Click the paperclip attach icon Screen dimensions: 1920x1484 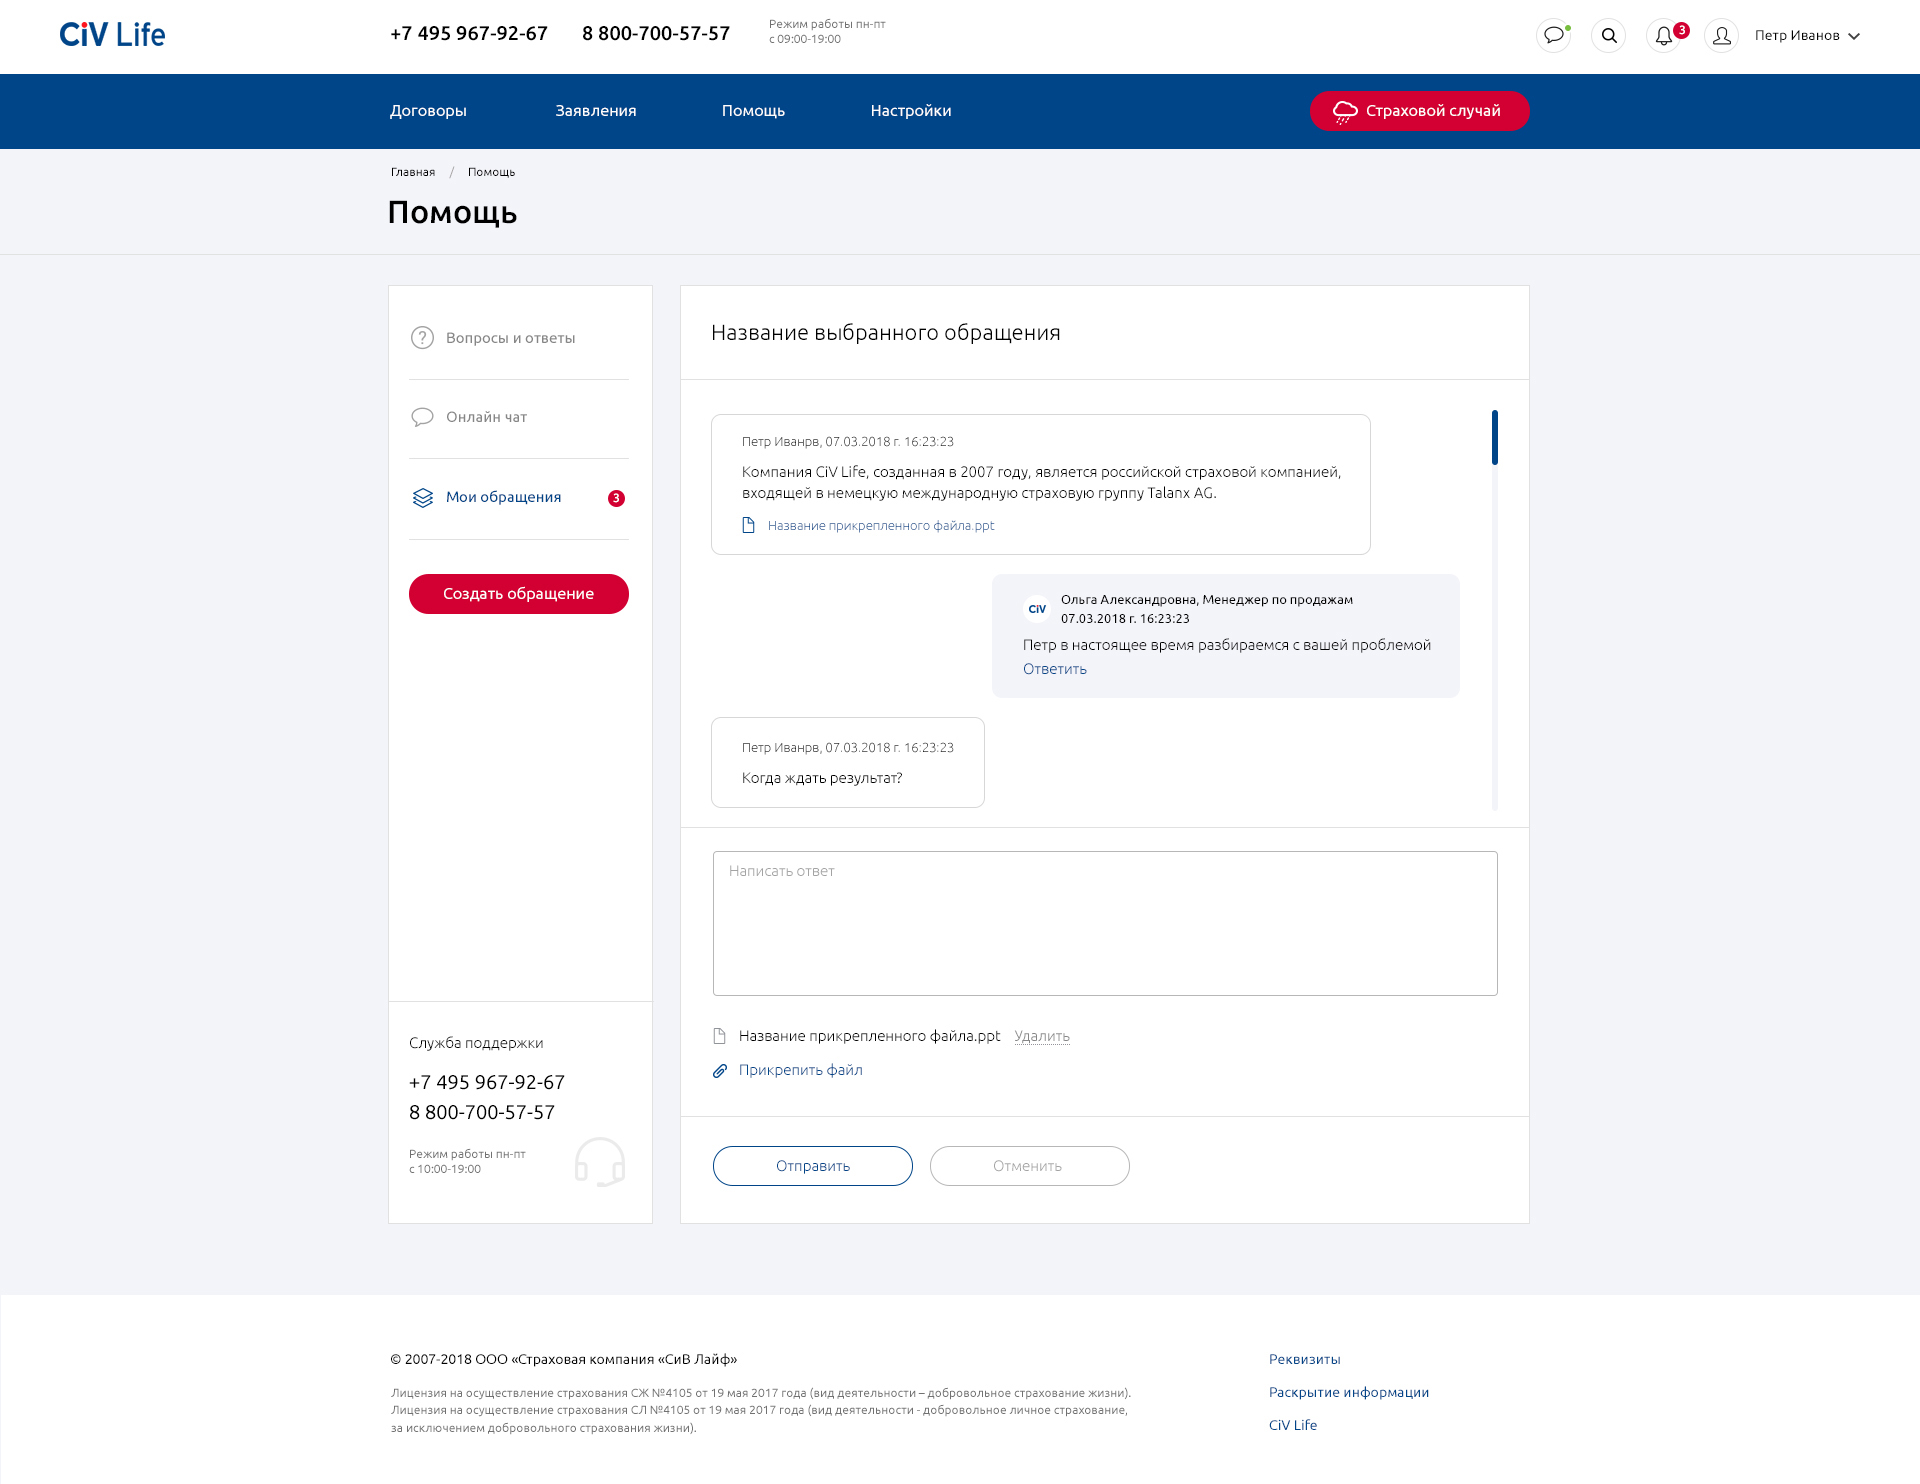[x=720, y=1071]
